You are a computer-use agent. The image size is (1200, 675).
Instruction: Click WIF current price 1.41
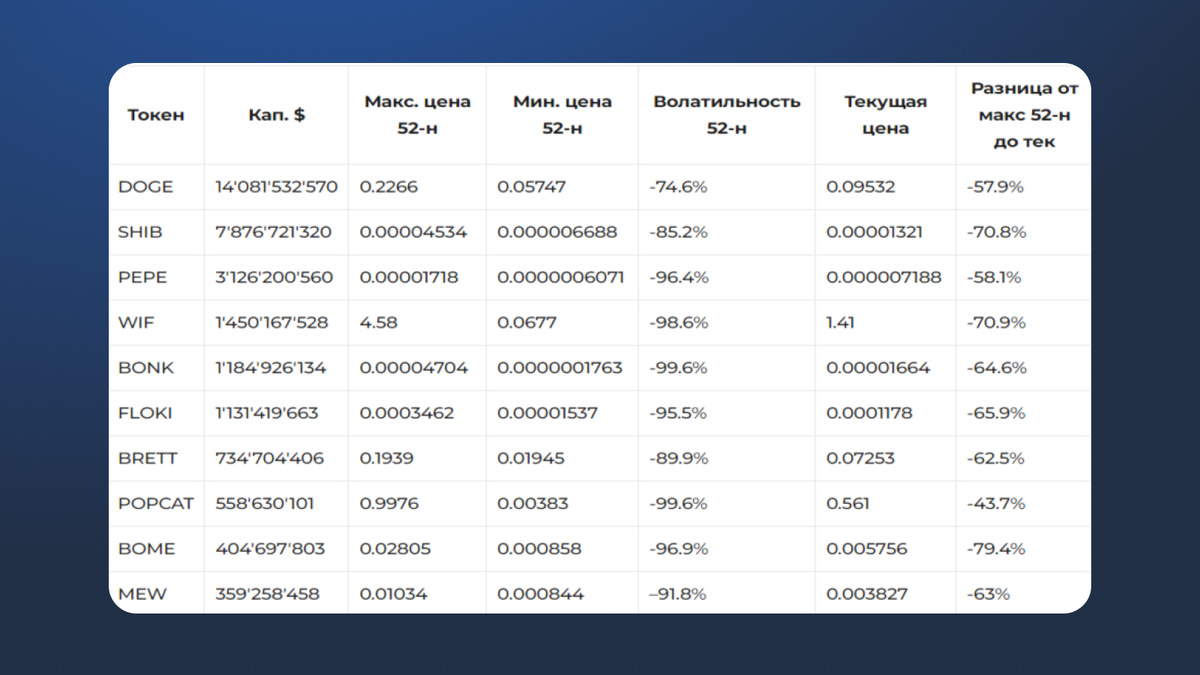840,323
